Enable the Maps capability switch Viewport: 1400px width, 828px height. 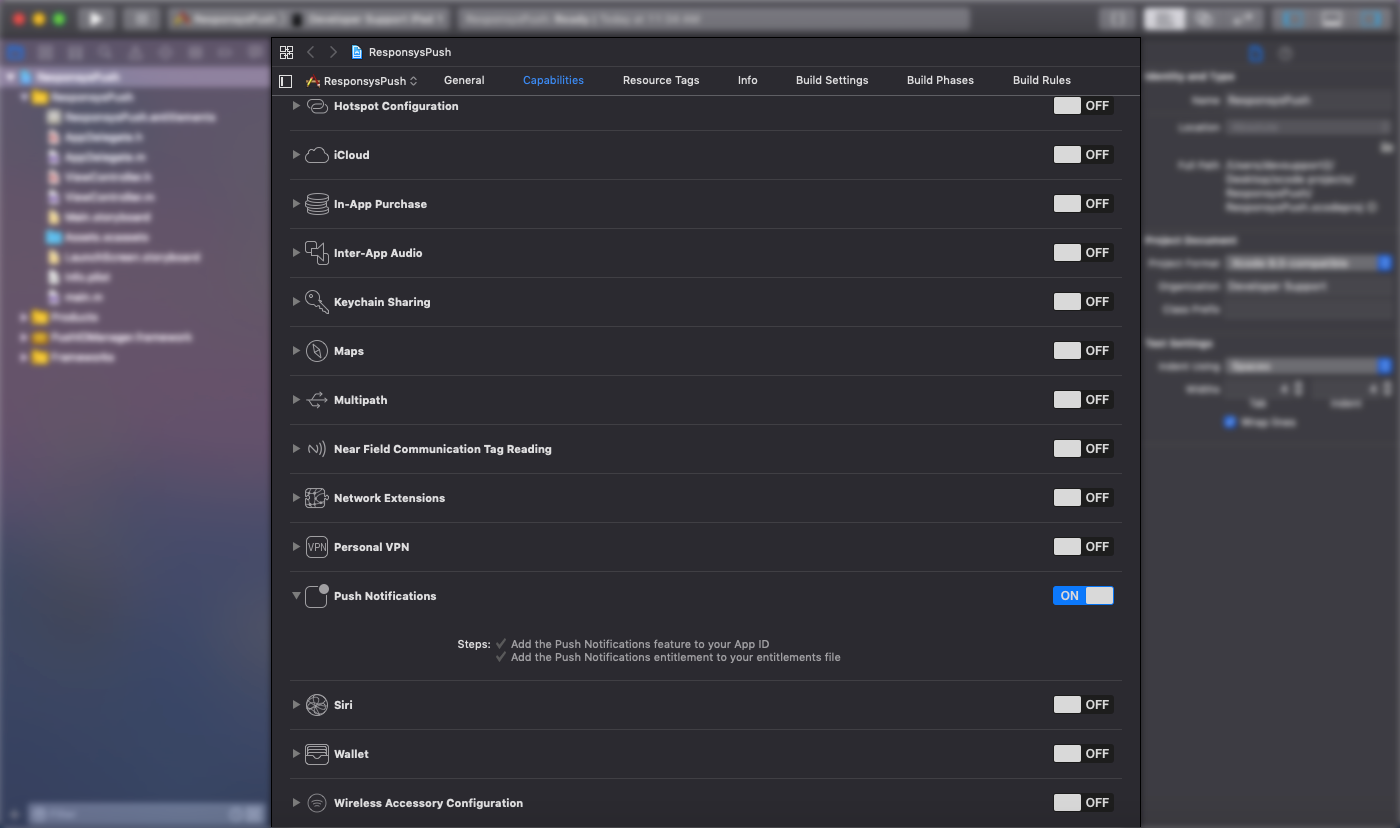[1083, 351]
